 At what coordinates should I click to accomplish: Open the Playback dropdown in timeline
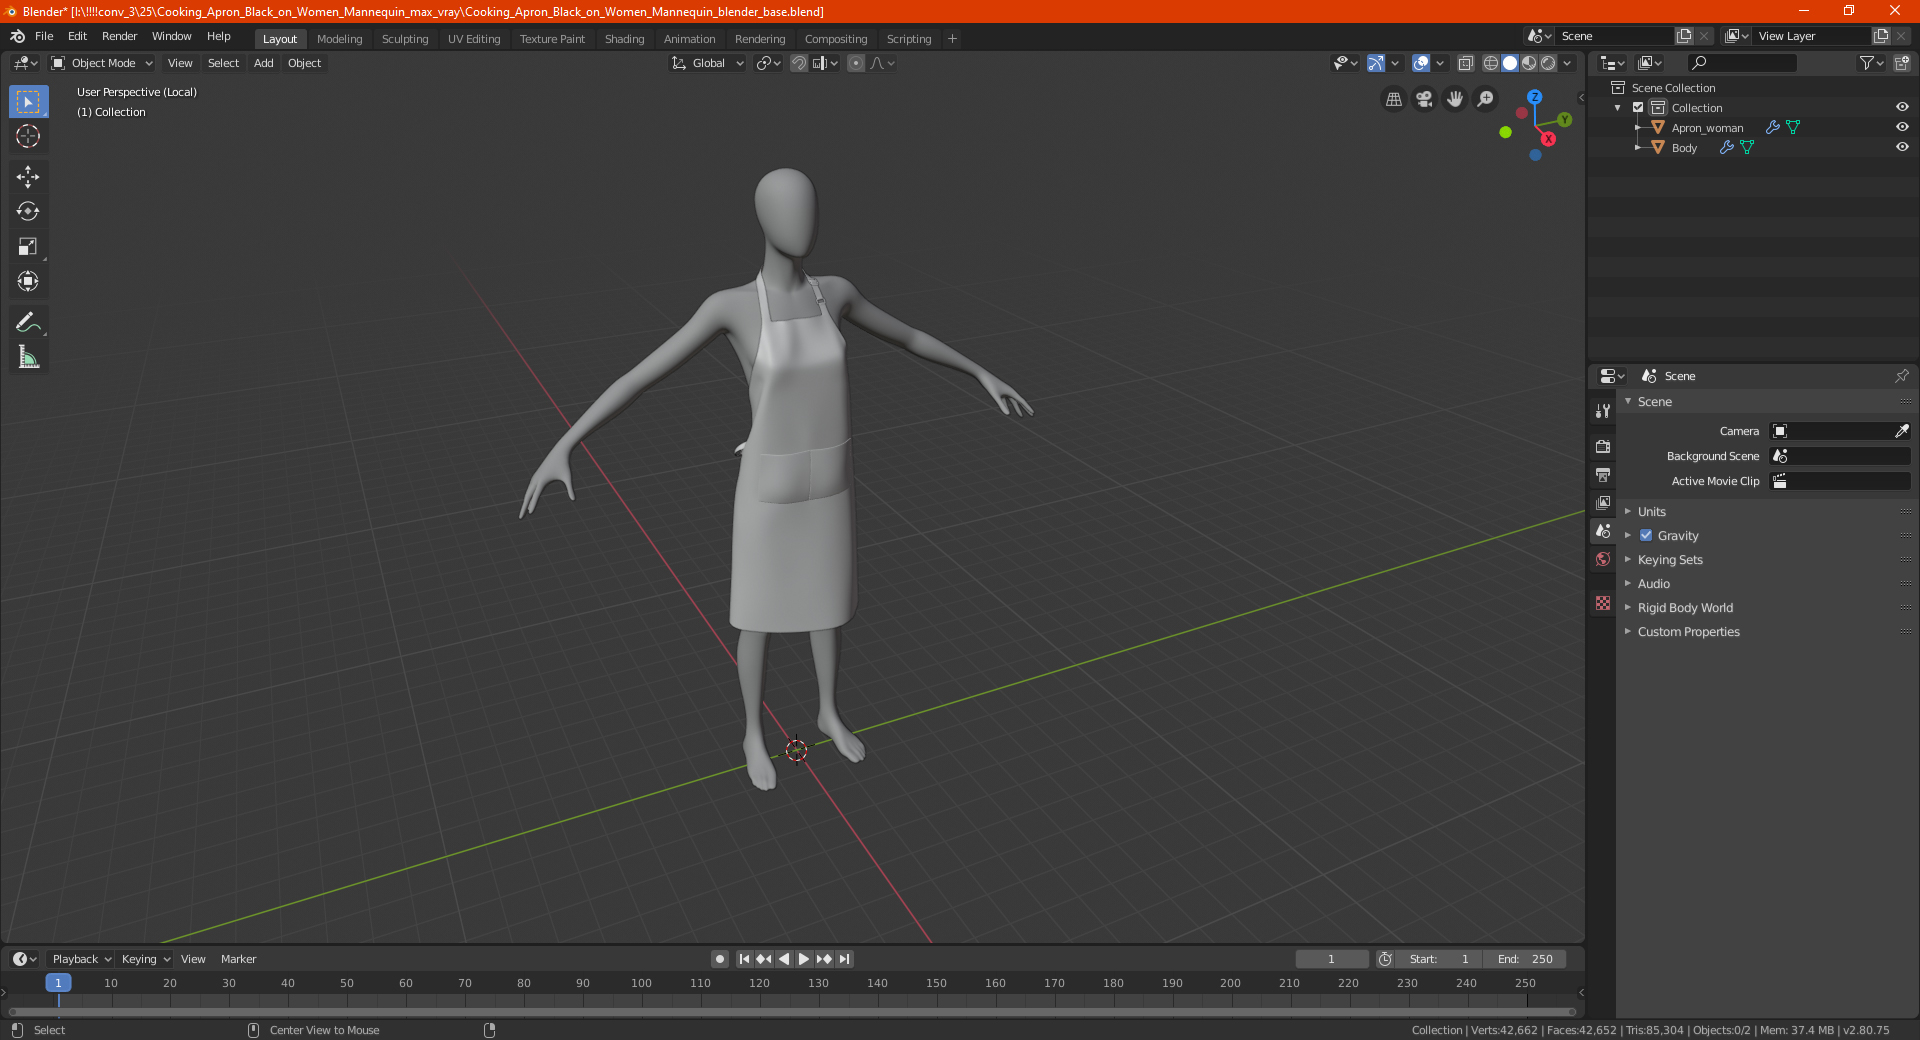coord(81,959)
